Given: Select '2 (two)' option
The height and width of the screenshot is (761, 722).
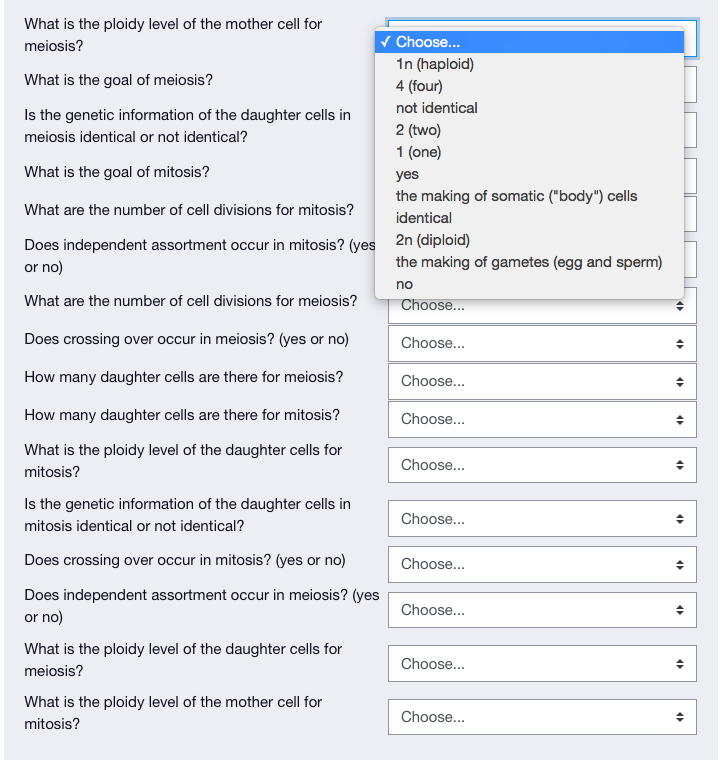Looking at the screenshot, I should pyautogui.click(x=529, y=130).
